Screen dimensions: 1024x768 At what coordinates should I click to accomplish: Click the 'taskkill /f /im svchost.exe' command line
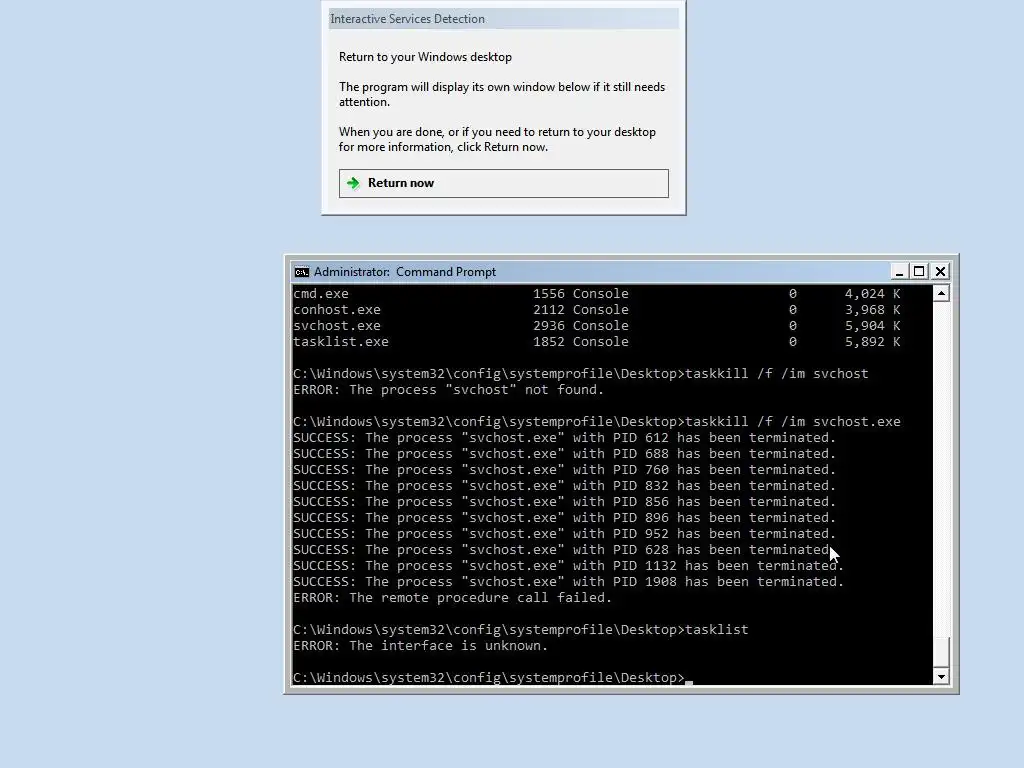click(597, 422)
